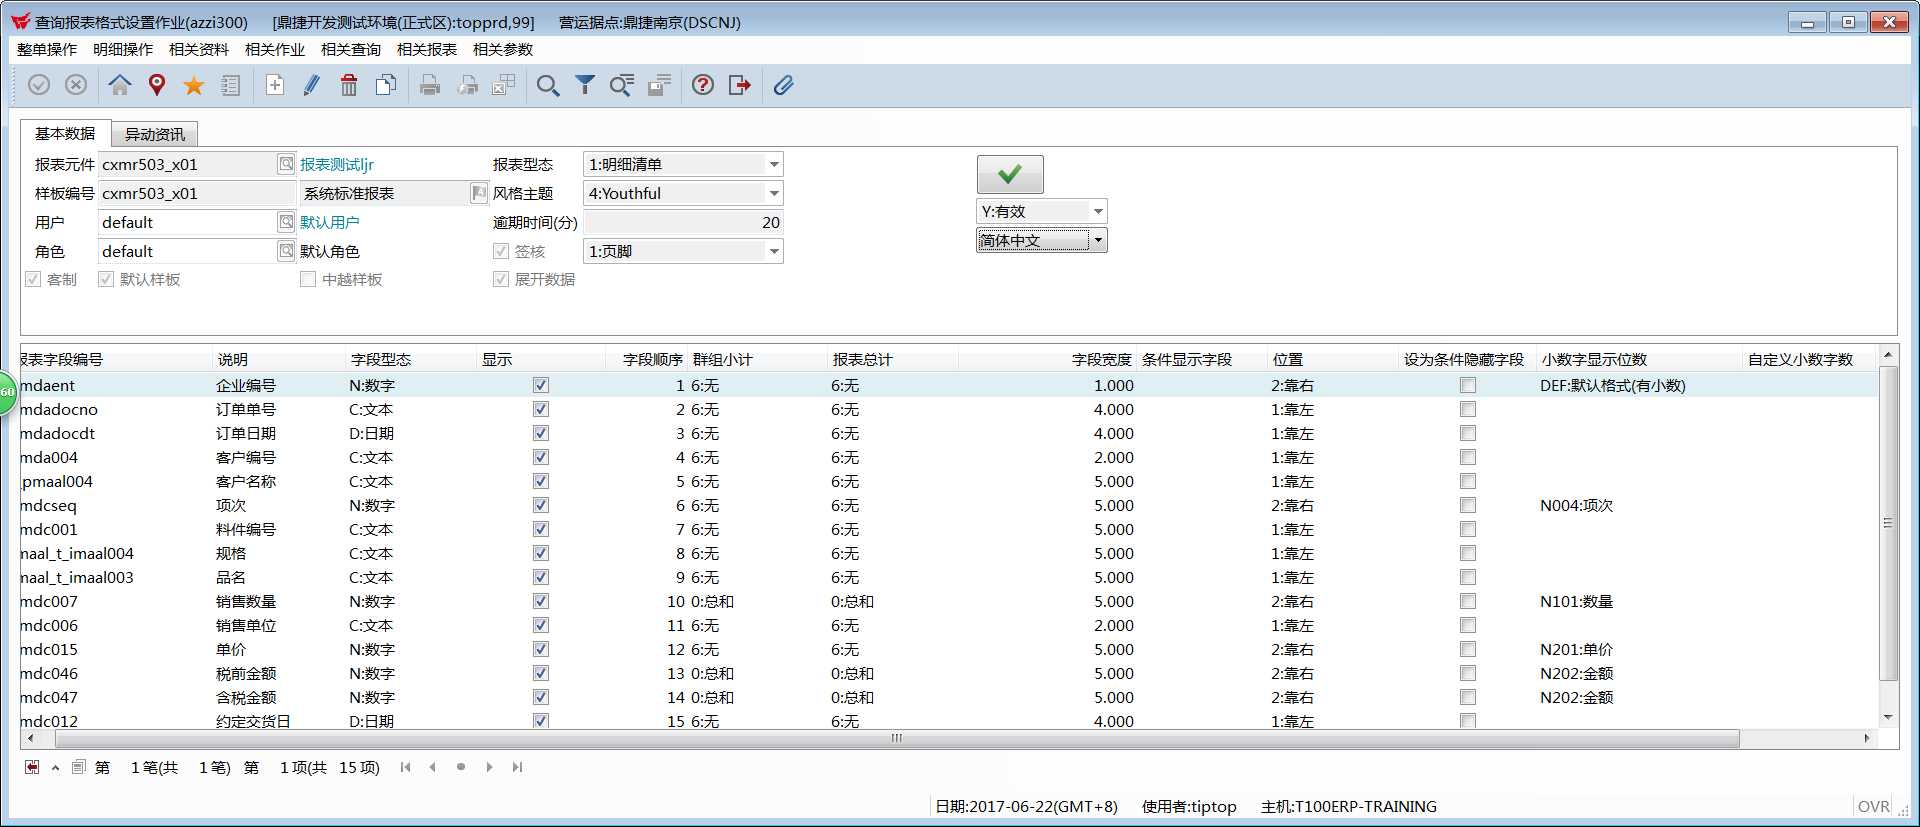Image resolution: width=1920 pixels, height=827 pixels.
Task: Click the horizontal scrollbar of the field table
Action: [897, 739]
